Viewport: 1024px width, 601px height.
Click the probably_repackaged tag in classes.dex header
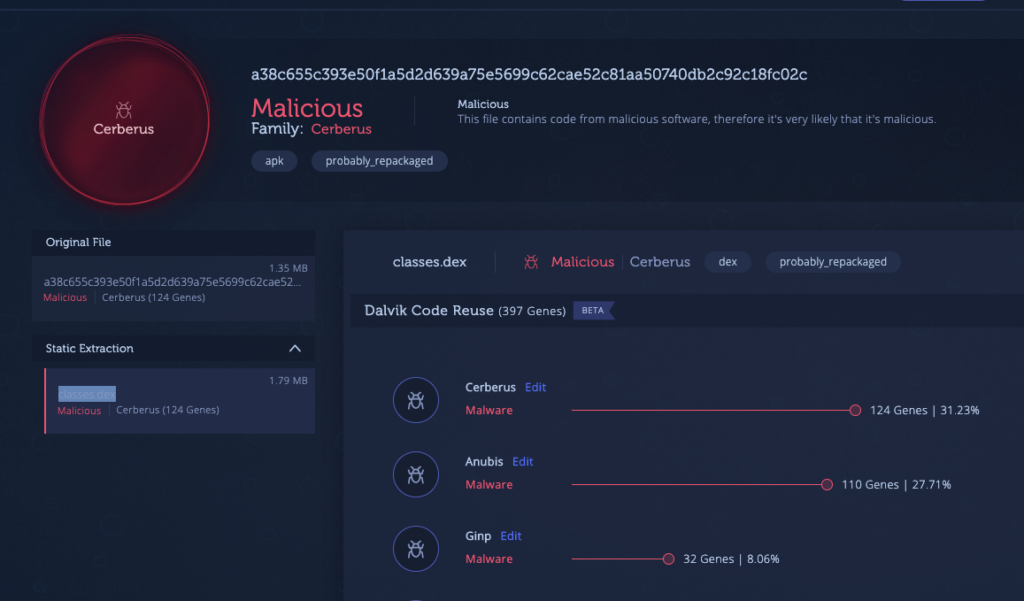pos(833,262)
